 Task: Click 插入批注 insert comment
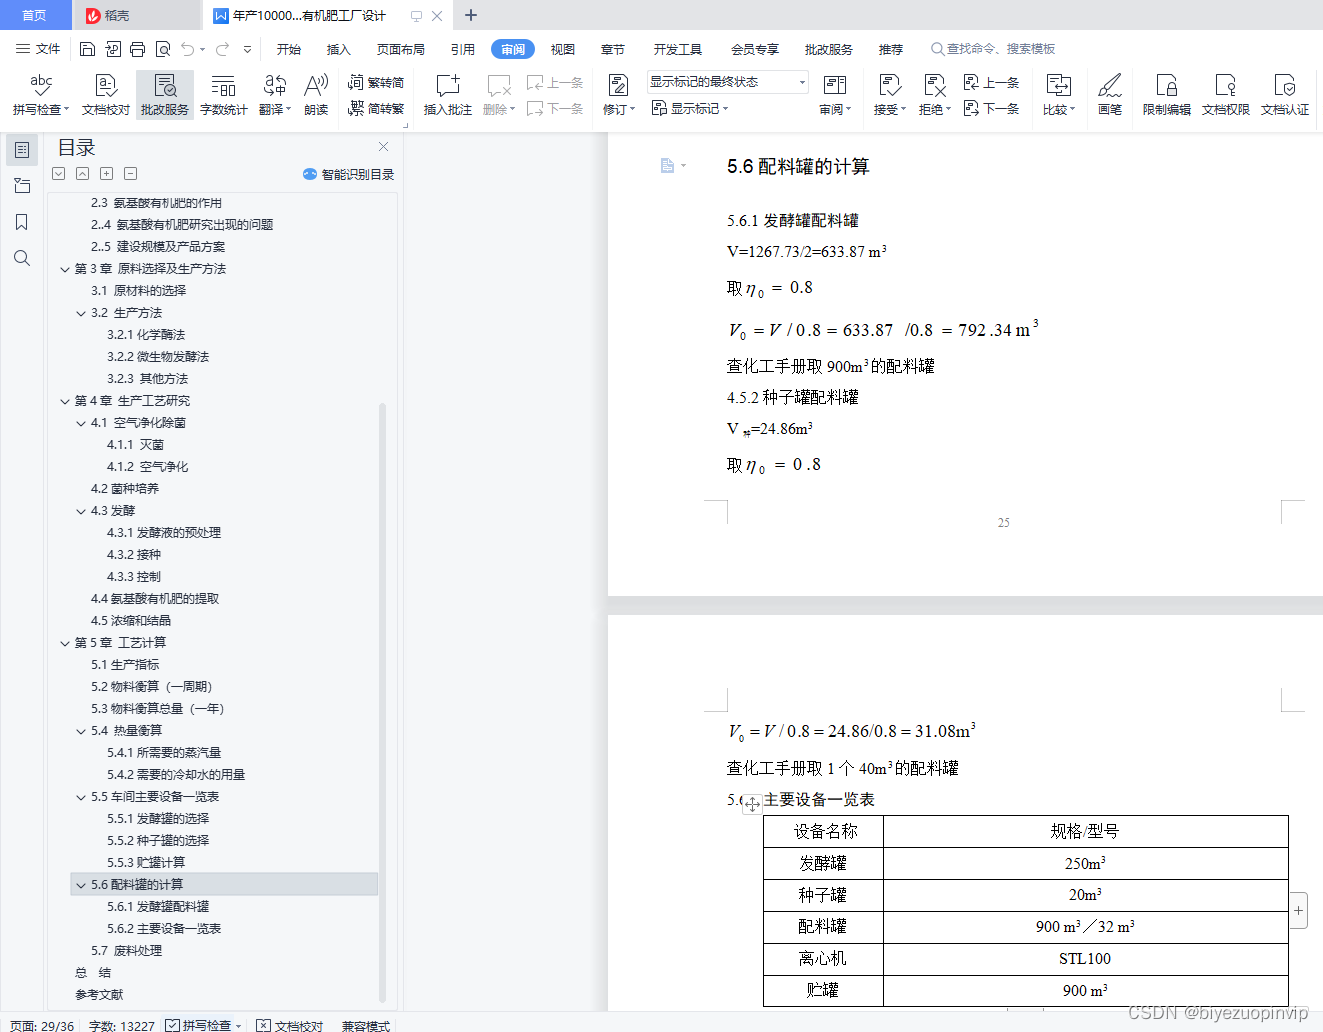(x=448, y=95)
